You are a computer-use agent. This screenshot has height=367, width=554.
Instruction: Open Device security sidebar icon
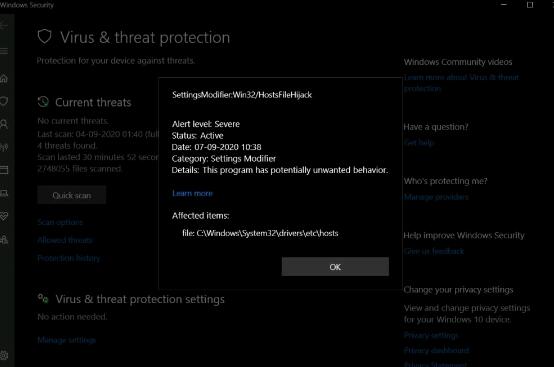[x=4, y=193]
